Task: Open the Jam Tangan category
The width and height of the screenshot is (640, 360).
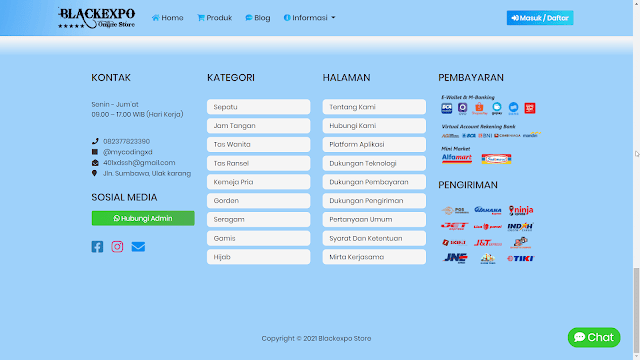Action: pos(258,126)
